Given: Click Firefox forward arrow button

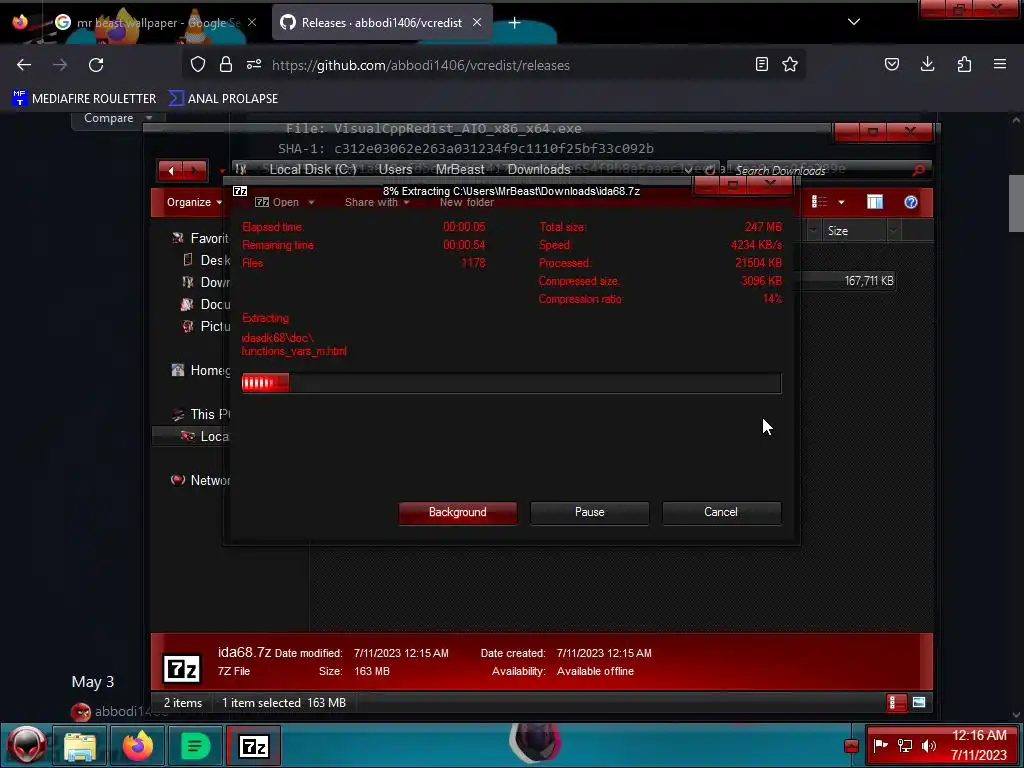Looking at the screenshot, I should pos(60,65).
